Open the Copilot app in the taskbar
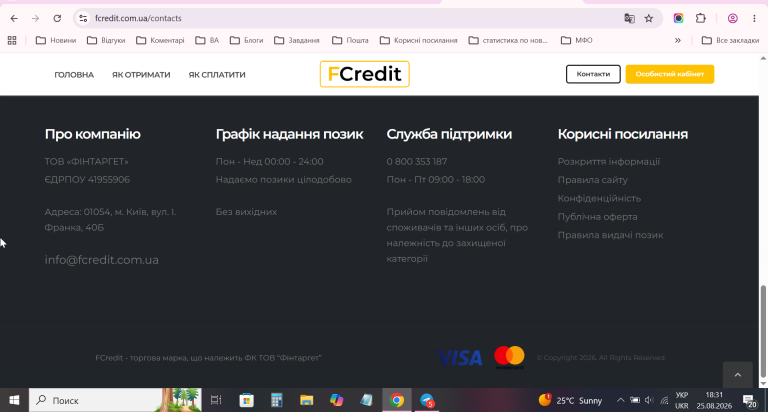The image size is (768, 412). coord(336,400)
